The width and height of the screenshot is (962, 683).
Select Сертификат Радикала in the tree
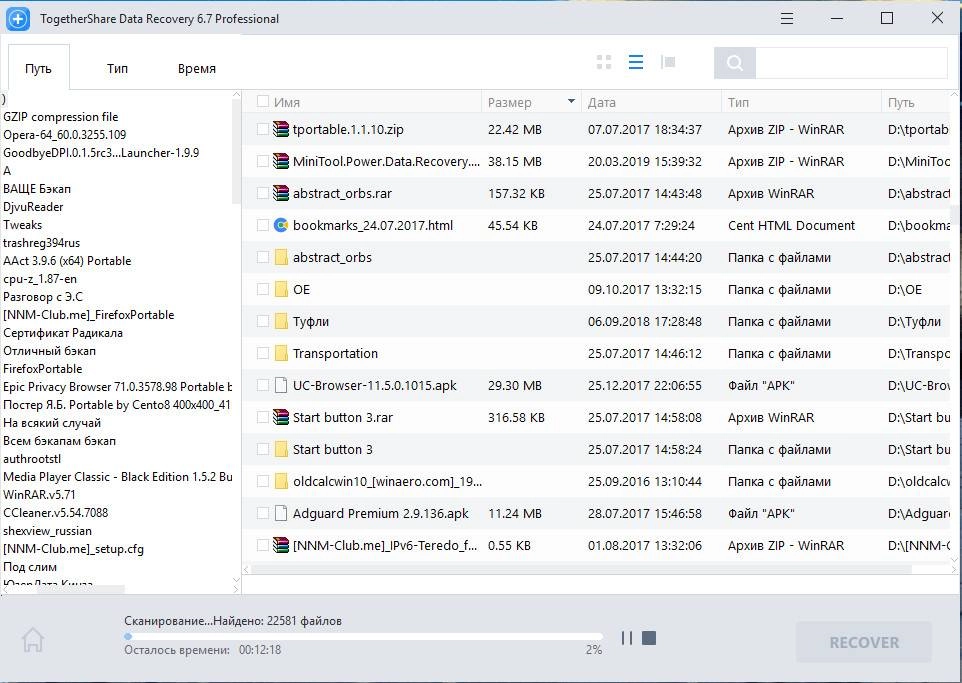[63, 333]
